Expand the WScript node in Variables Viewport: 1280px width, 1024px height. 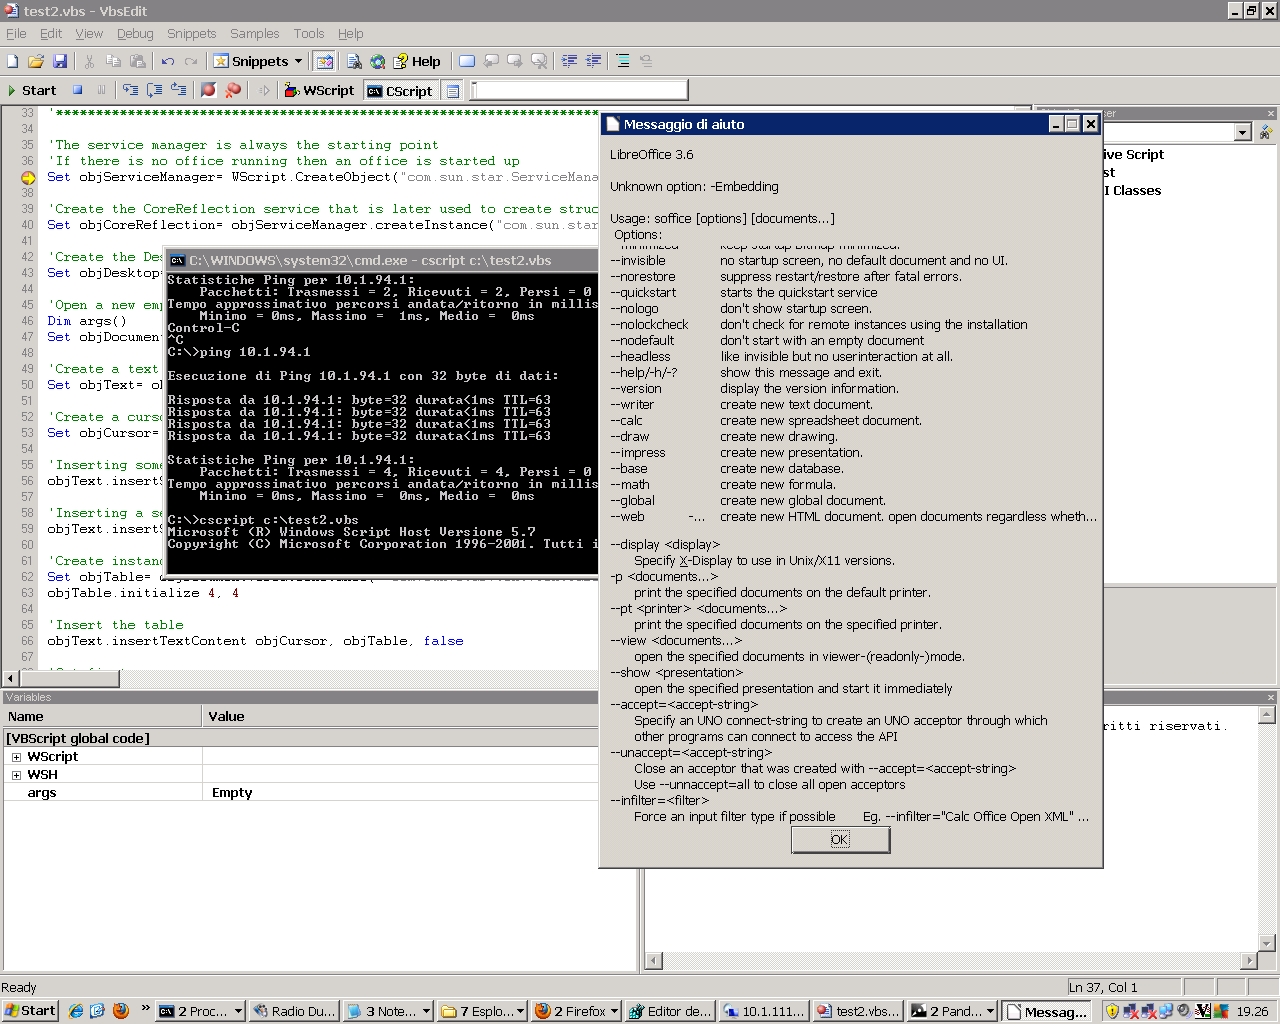(x=16, y=757)
